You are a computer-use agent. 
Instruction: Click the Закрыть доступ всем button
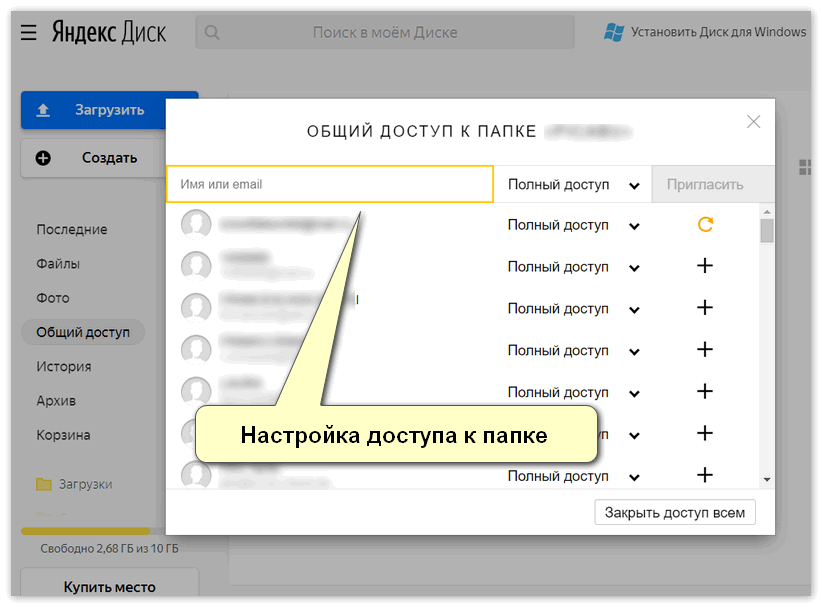(675, 512)
